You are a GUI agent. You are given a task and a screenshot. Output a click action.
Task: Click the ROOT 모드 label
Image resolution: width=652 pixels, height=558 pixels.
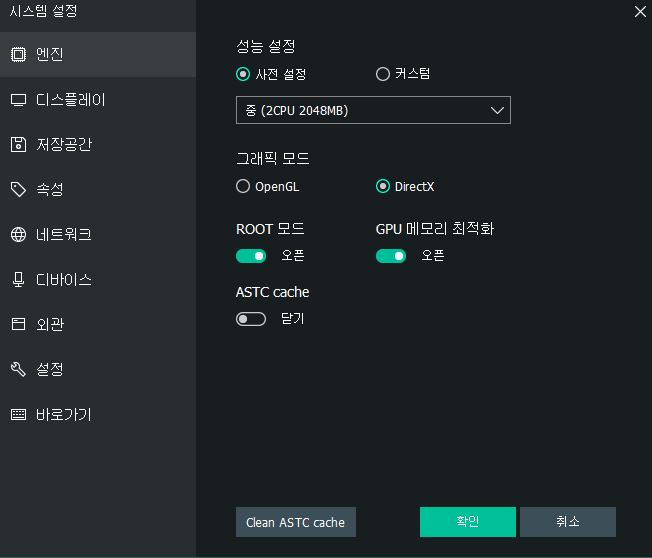coord(270,229)
